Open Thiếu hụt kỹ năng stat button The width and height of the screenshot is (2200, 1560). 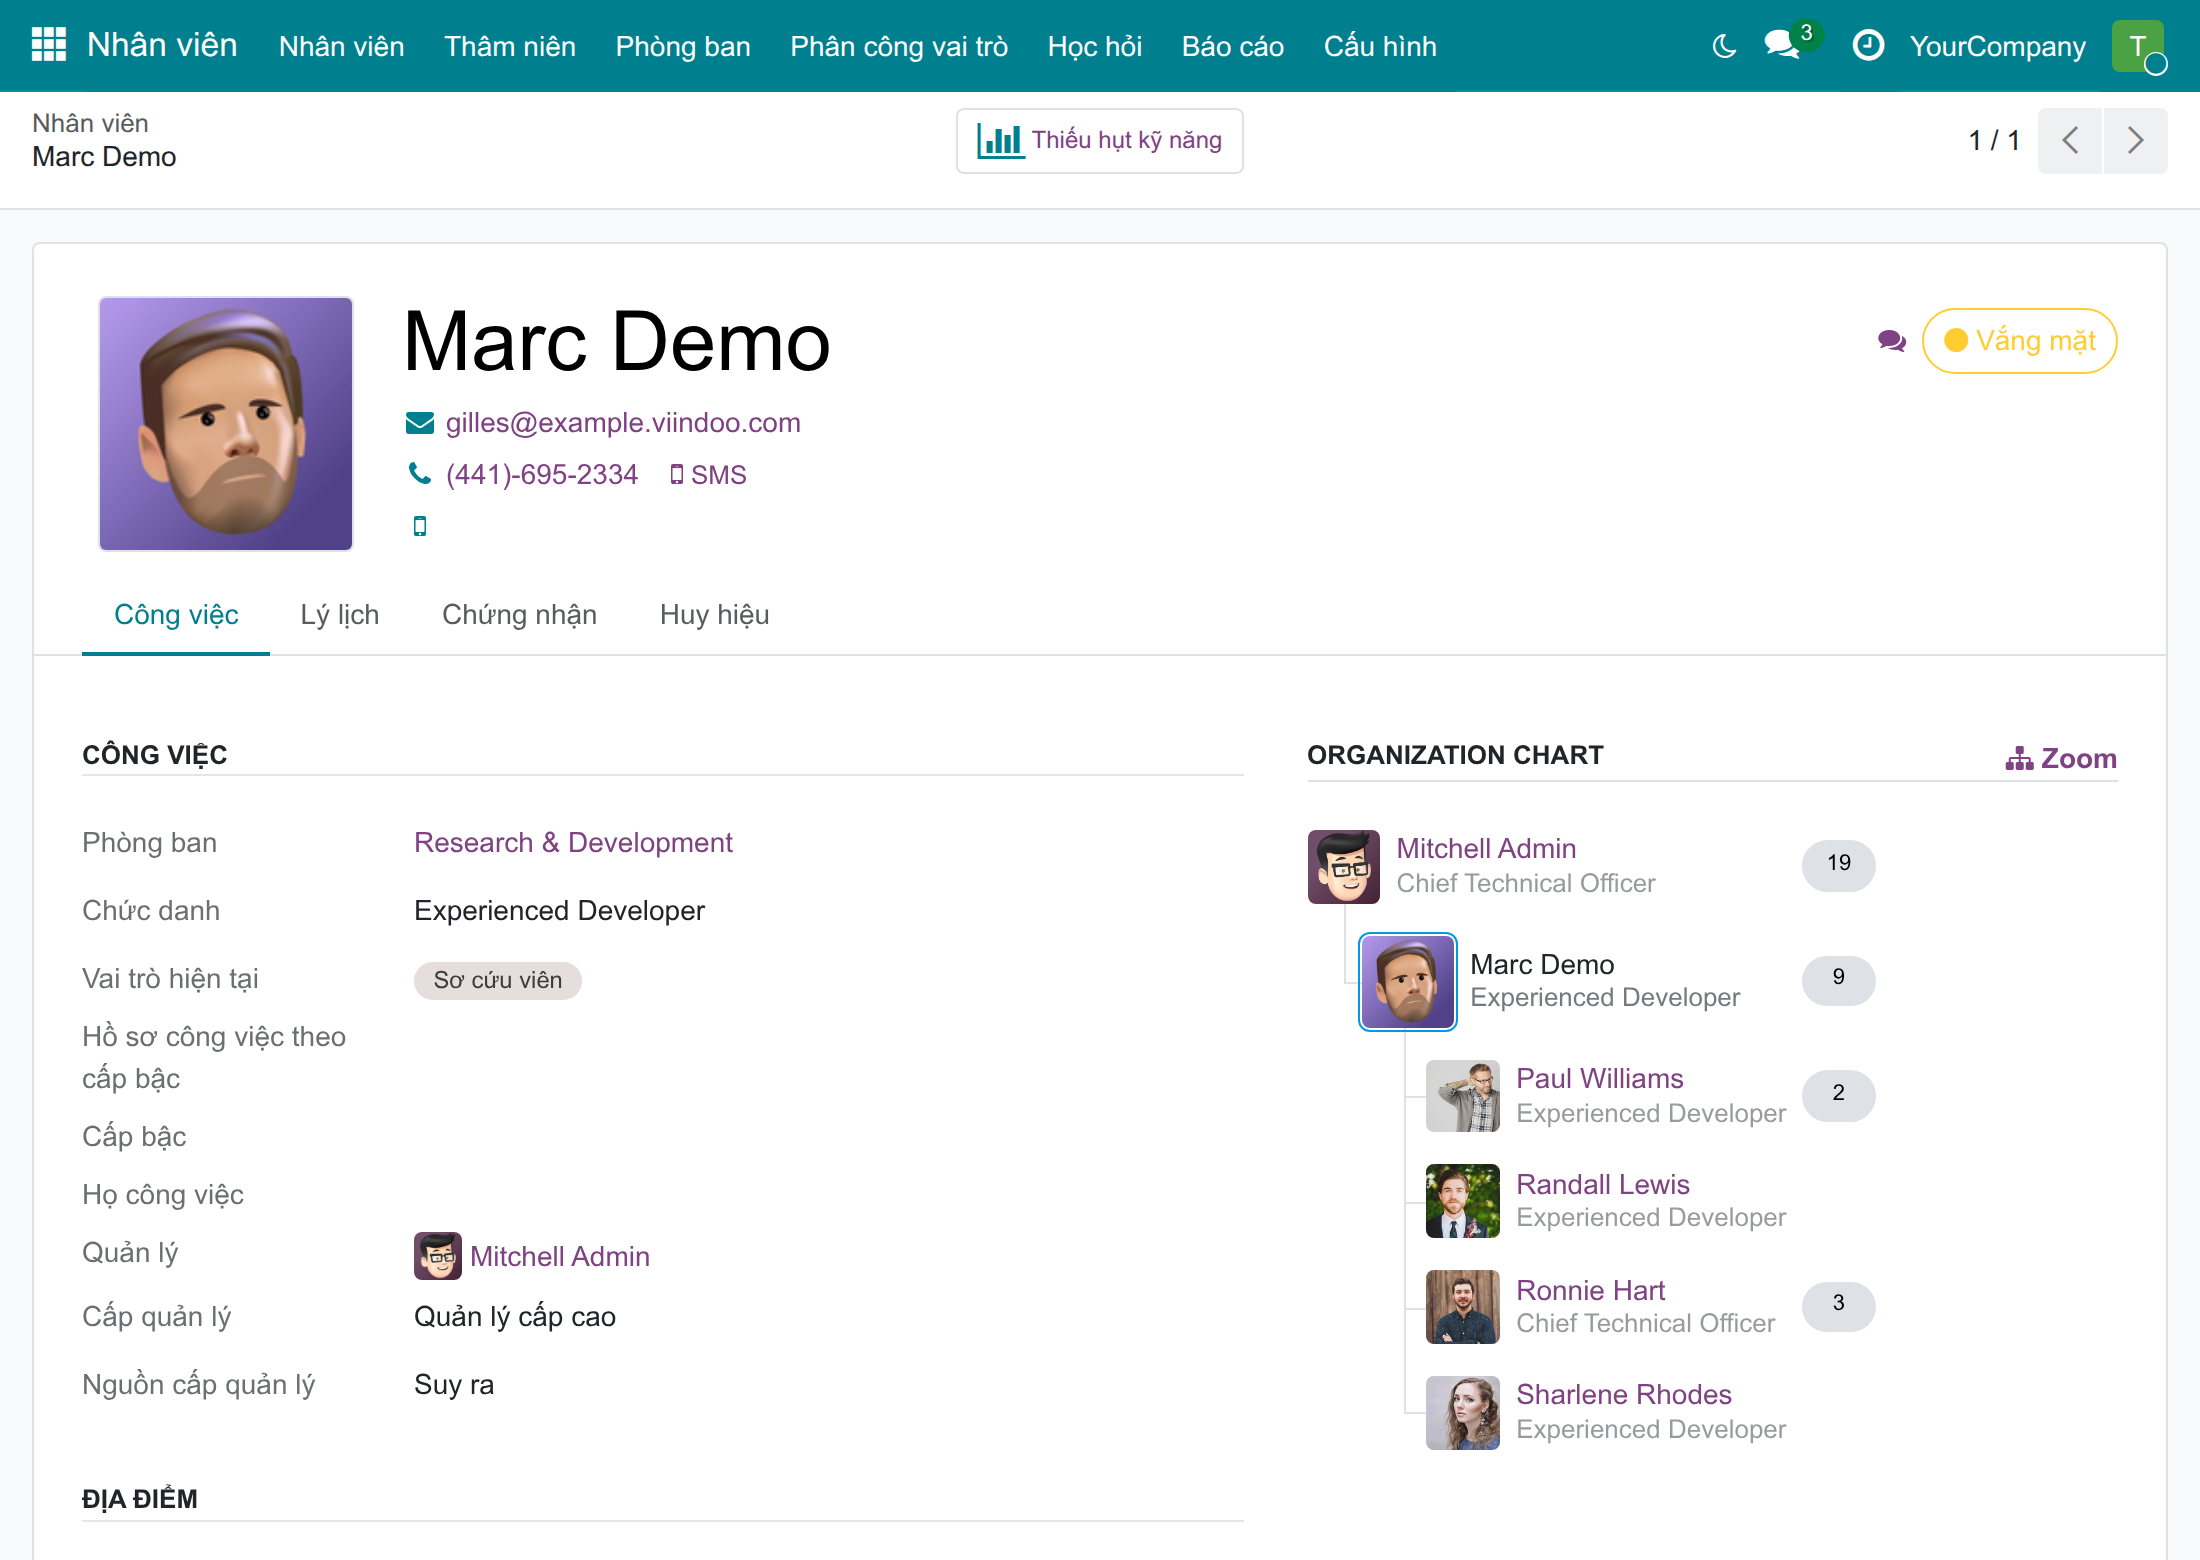pyautogui.click(x=1100, y=141)
